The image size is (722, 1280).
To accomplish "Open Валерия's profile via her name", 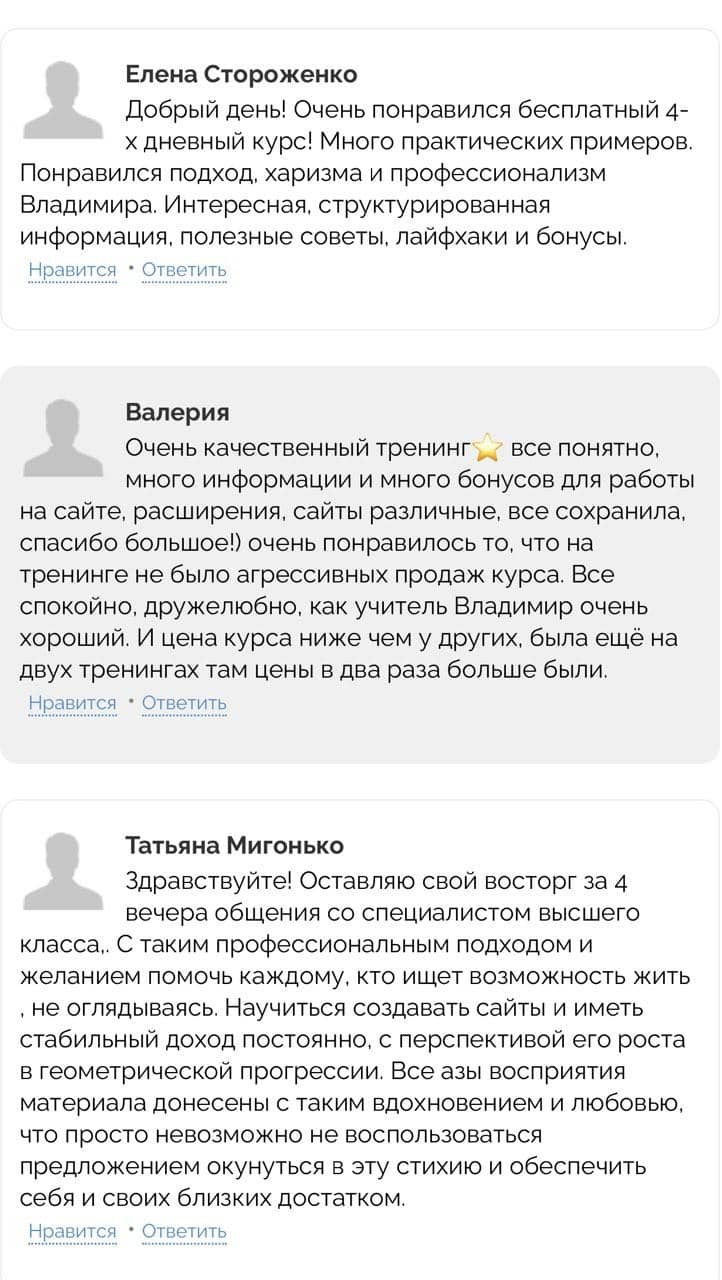I will click(x=178, y=412).
